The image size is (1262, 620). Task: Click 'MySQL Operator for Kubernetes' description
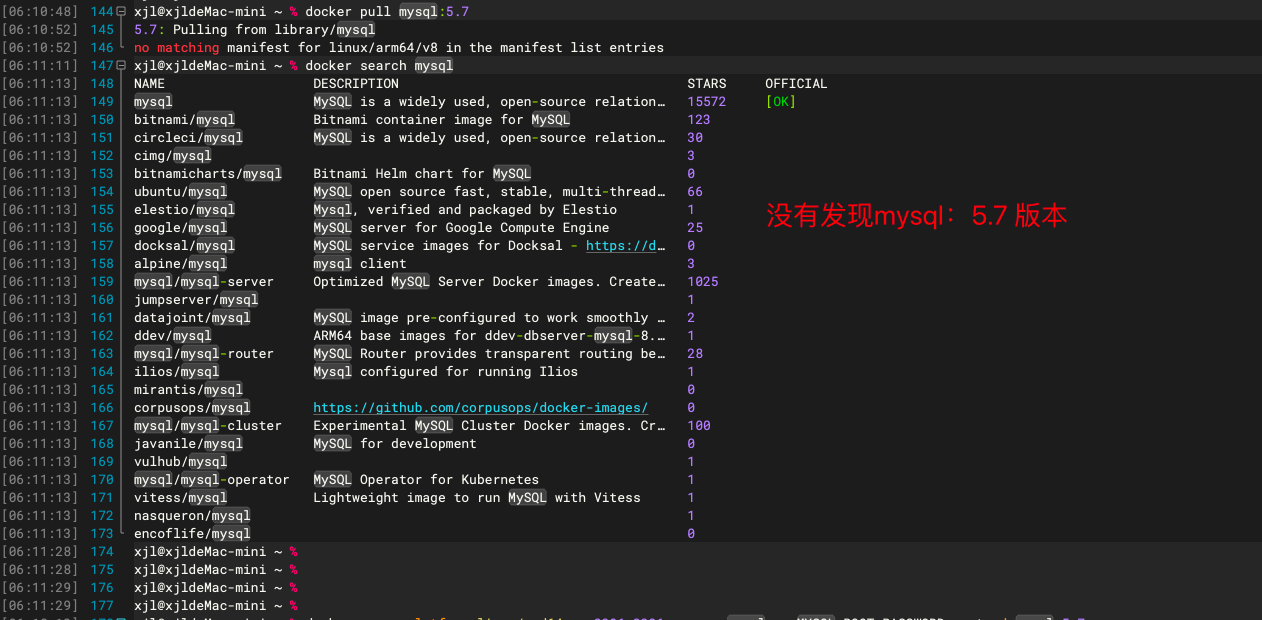pos(426,480)
